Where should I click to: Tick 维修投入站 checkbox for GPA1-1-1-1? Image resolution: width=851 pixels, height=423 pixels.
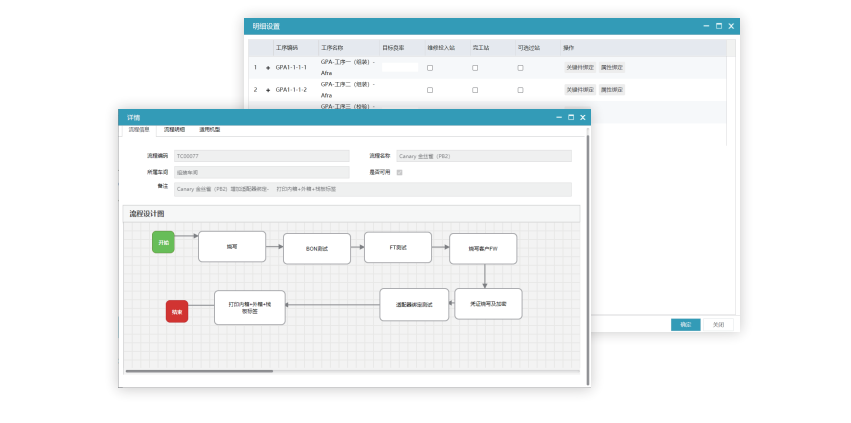click(430, 68)
